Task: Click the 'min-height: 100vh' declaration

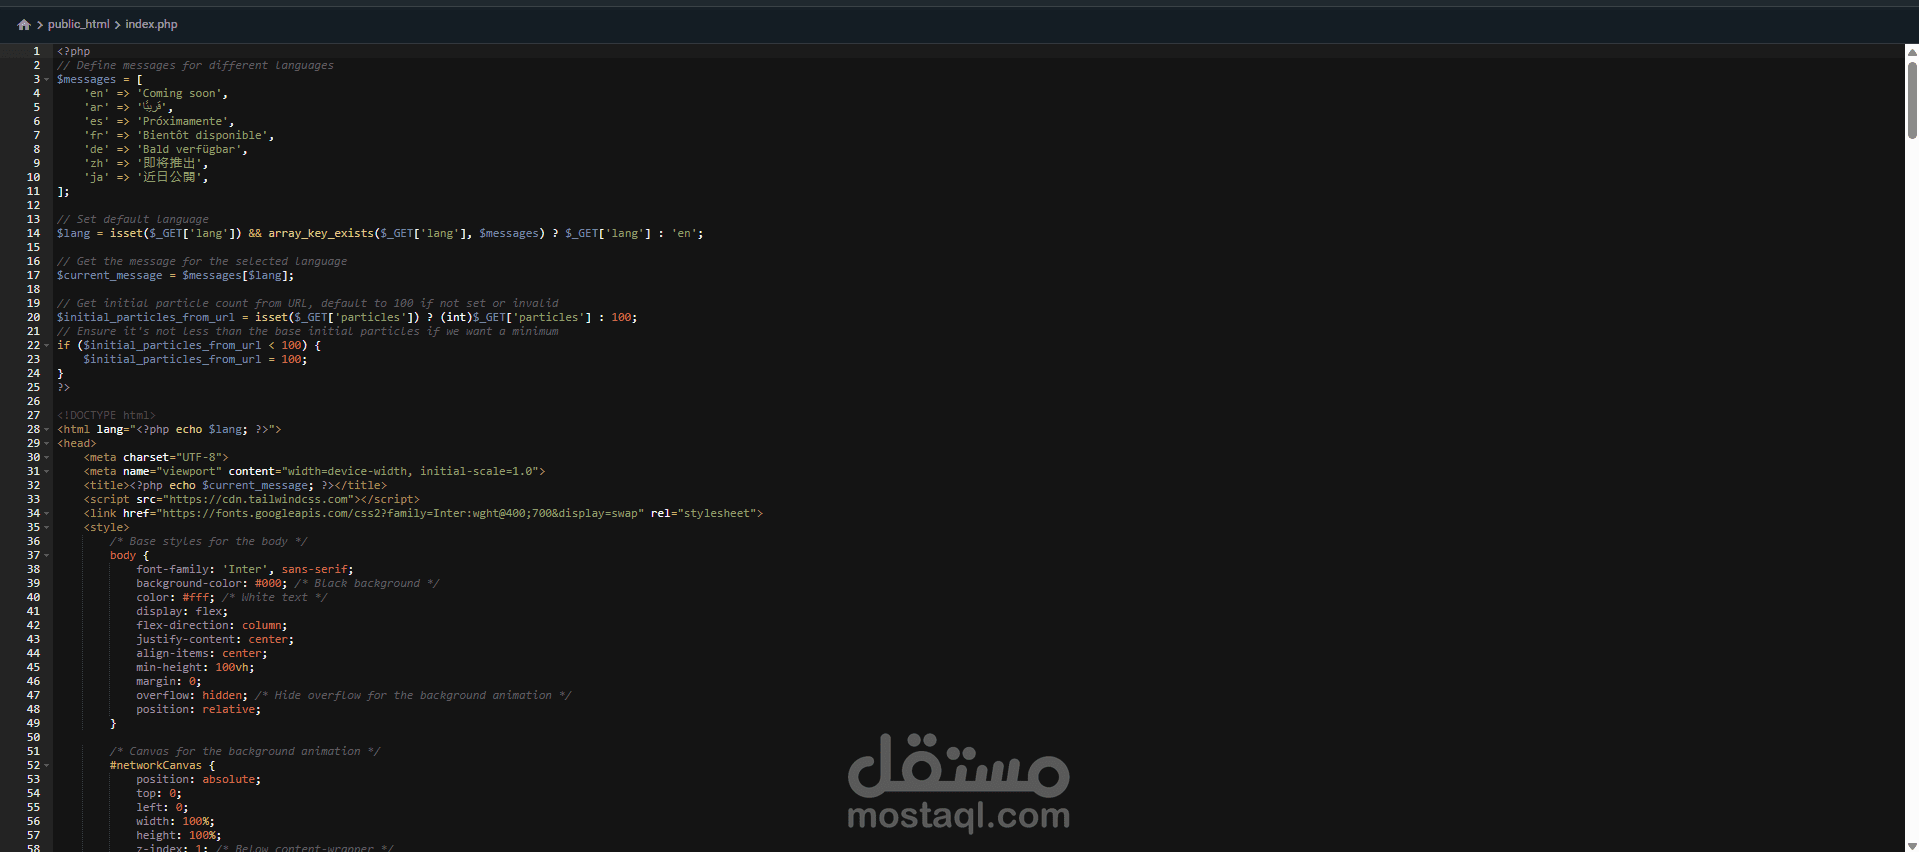Action: [195, 667]
